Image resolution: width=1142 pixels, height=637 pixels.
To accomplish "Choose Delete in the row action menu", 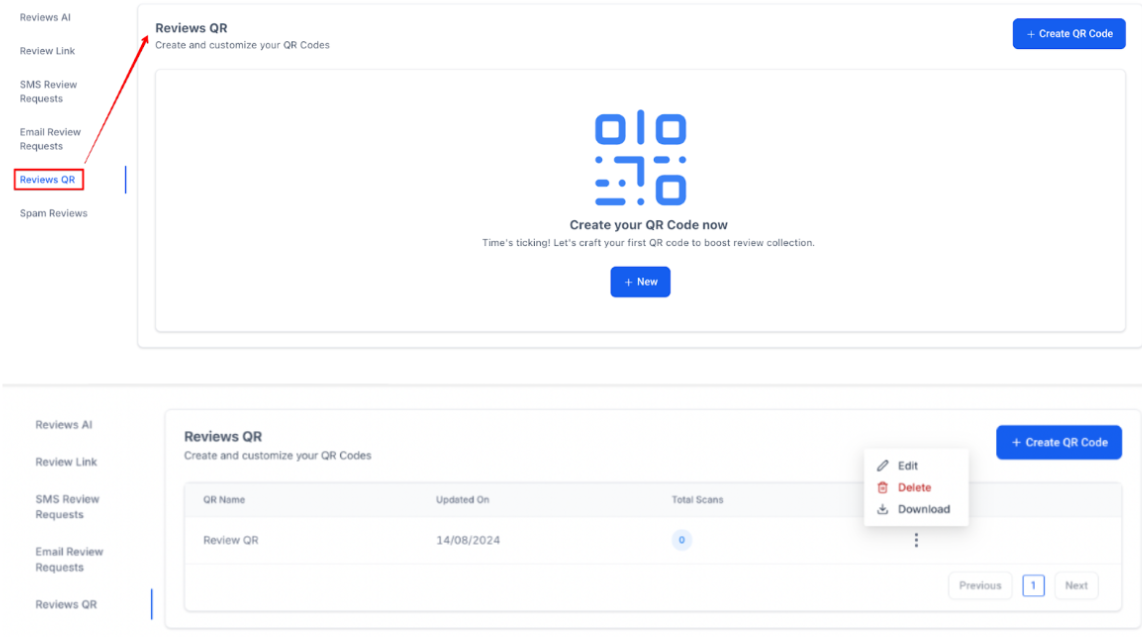I will pos(914,487).
